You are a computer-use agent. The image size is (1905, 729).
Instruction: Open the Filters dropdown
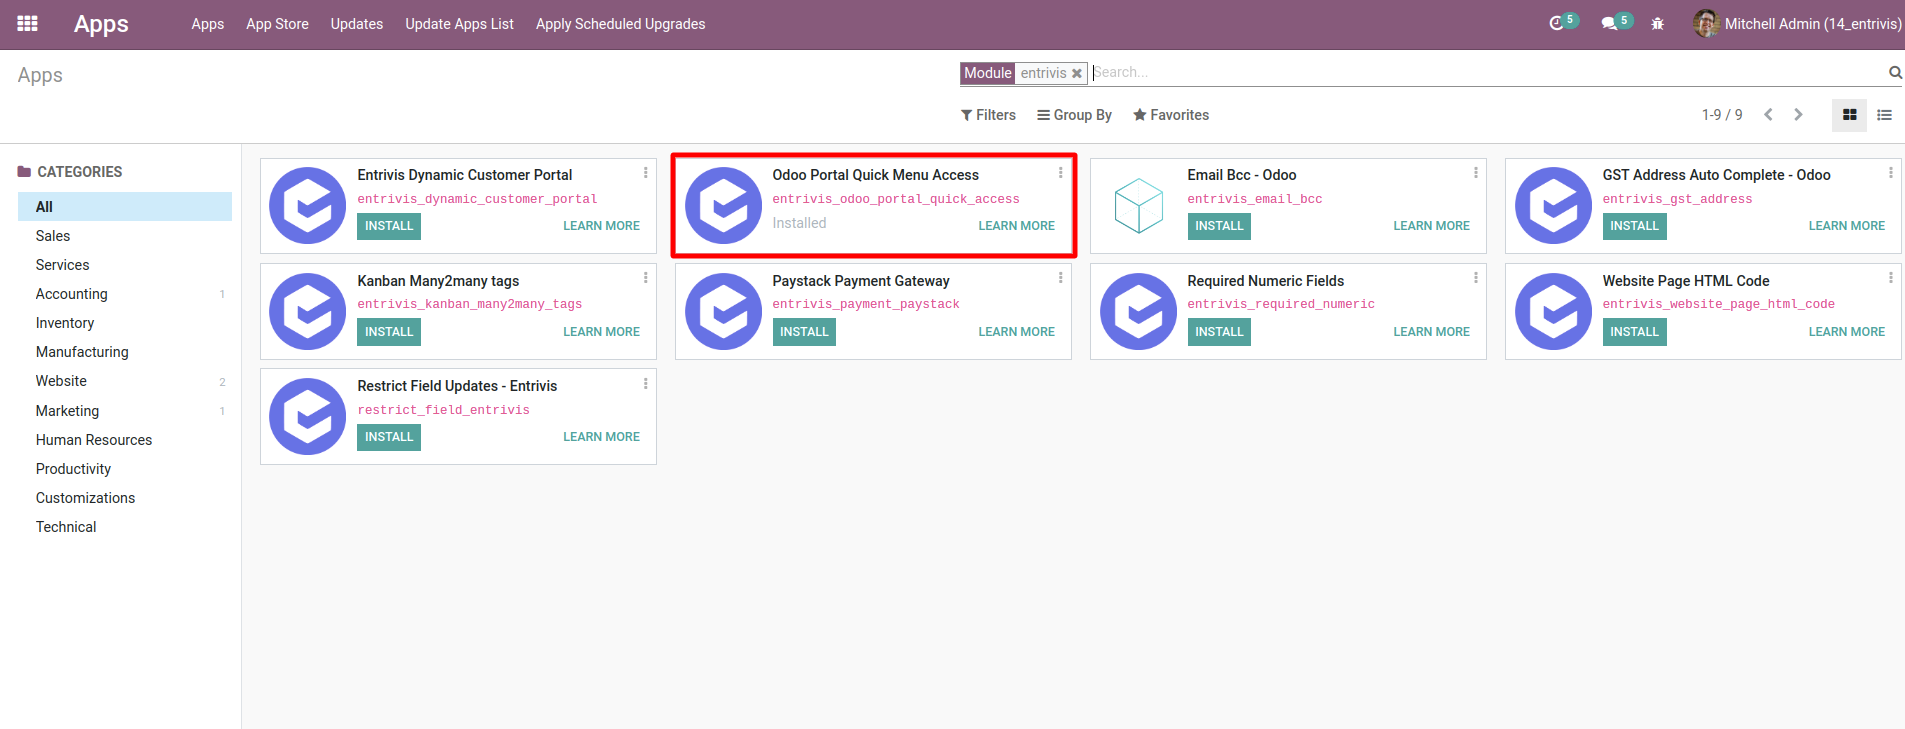[x=988, y=115]
